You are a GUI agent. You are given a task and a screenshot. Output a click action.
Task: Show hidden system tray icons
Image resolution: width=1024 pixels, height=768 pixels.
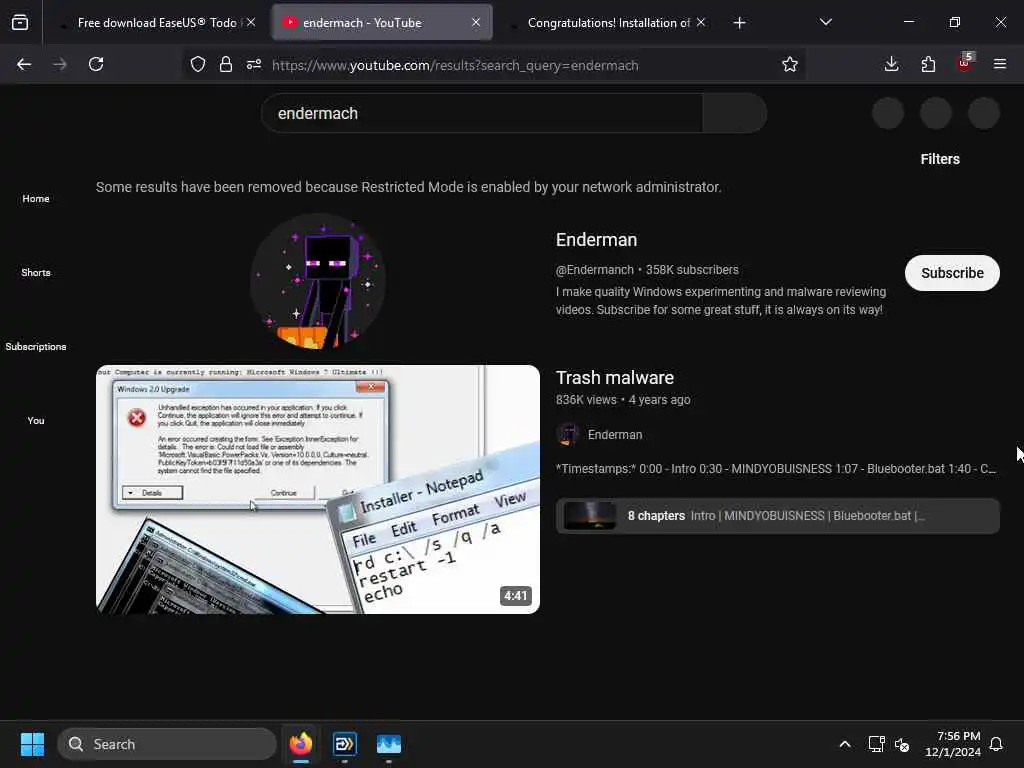click(x=844, y=744)
